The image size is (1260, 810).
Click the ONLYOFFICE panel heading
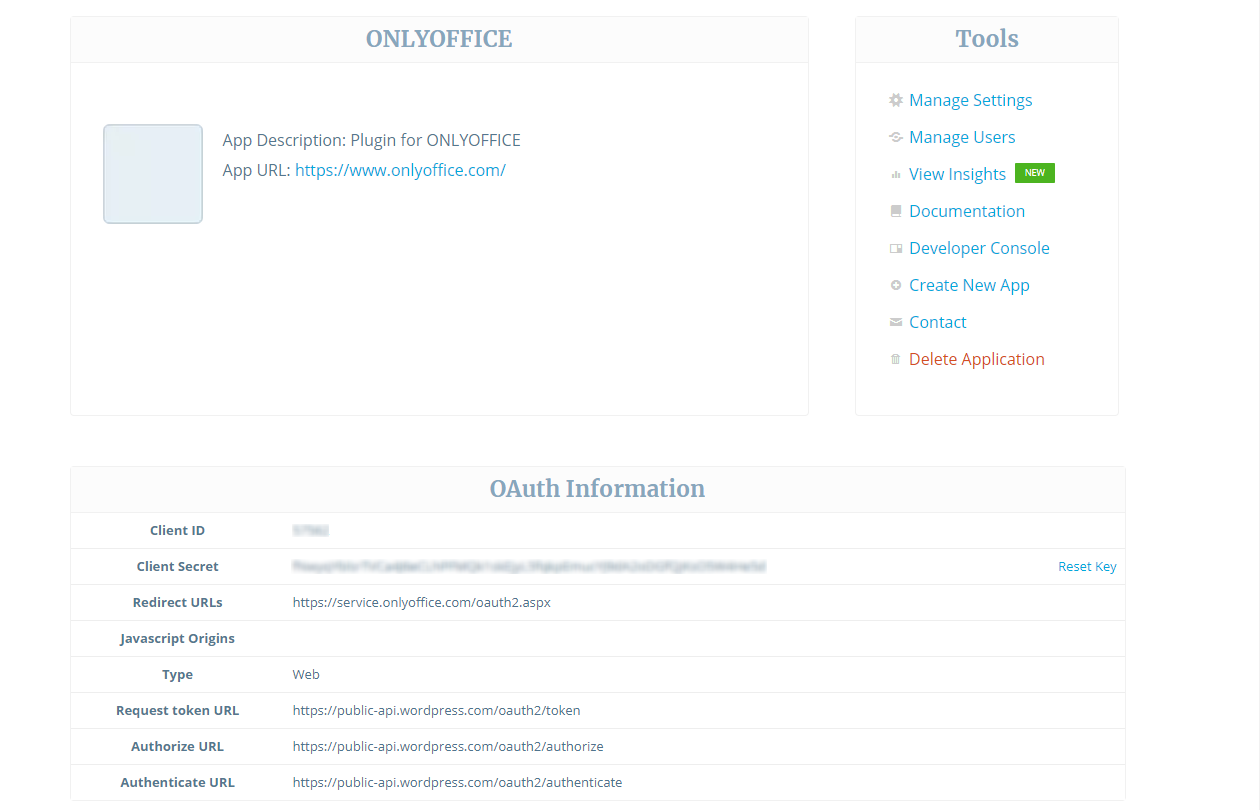pos(439,39)
